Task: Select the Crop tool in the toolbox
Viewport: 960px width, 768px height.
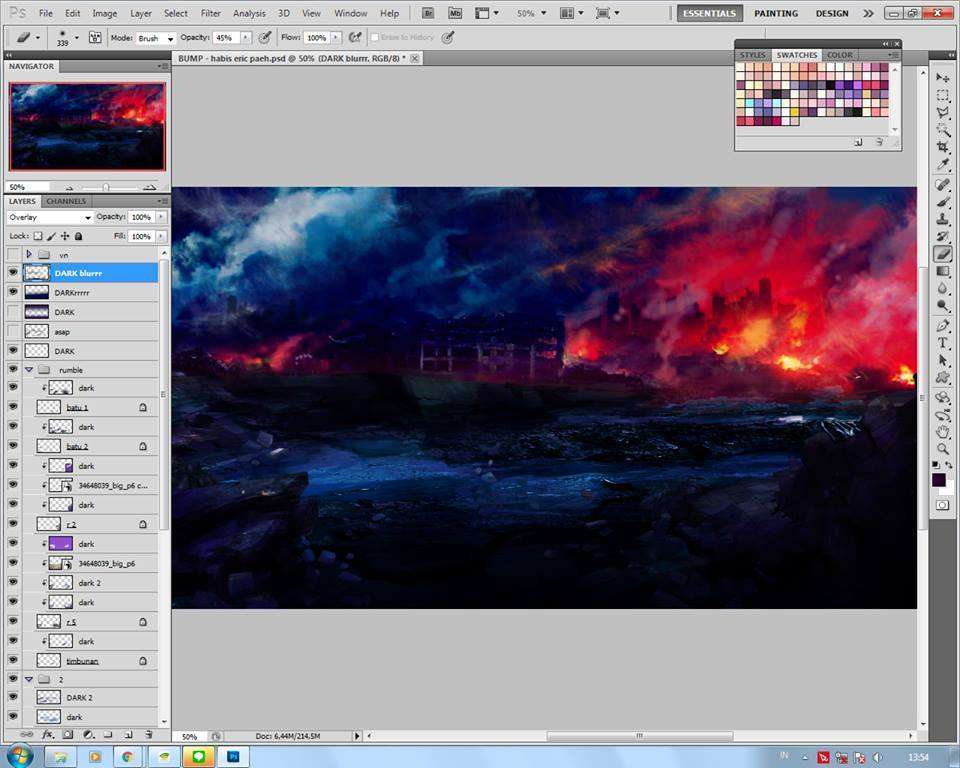Action: tap(943, 147)
